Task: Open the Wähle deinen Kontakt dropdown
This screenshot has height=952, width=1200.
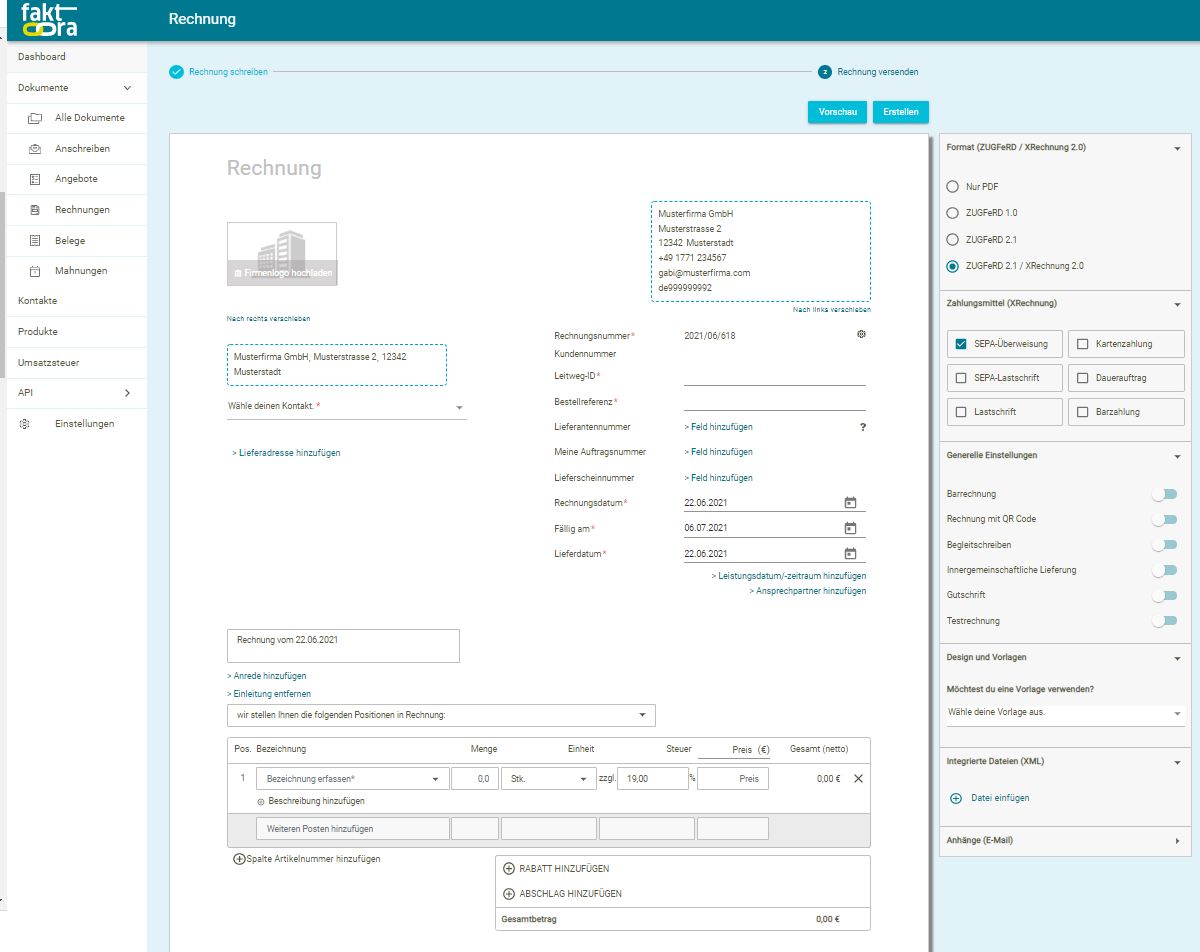Action: (459, 407)
